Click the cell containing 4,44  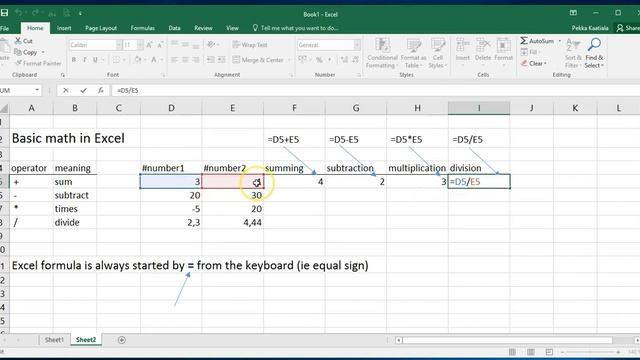tap(233, 222)
